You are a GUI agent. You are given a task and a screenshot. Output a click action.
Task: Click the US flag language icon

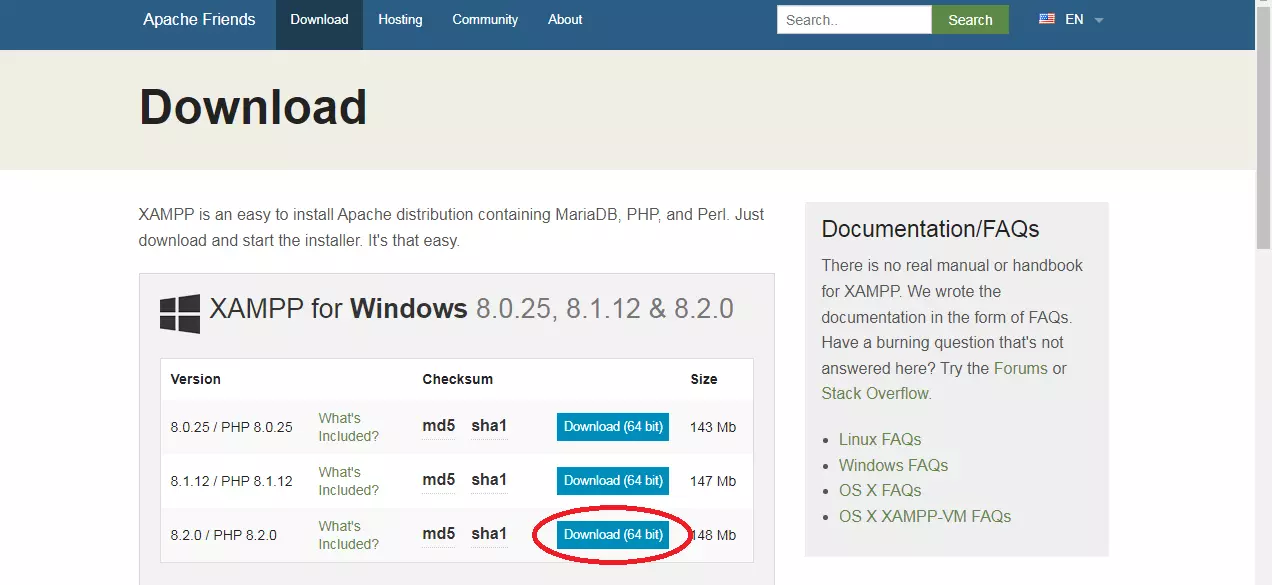click(1047, 19)
